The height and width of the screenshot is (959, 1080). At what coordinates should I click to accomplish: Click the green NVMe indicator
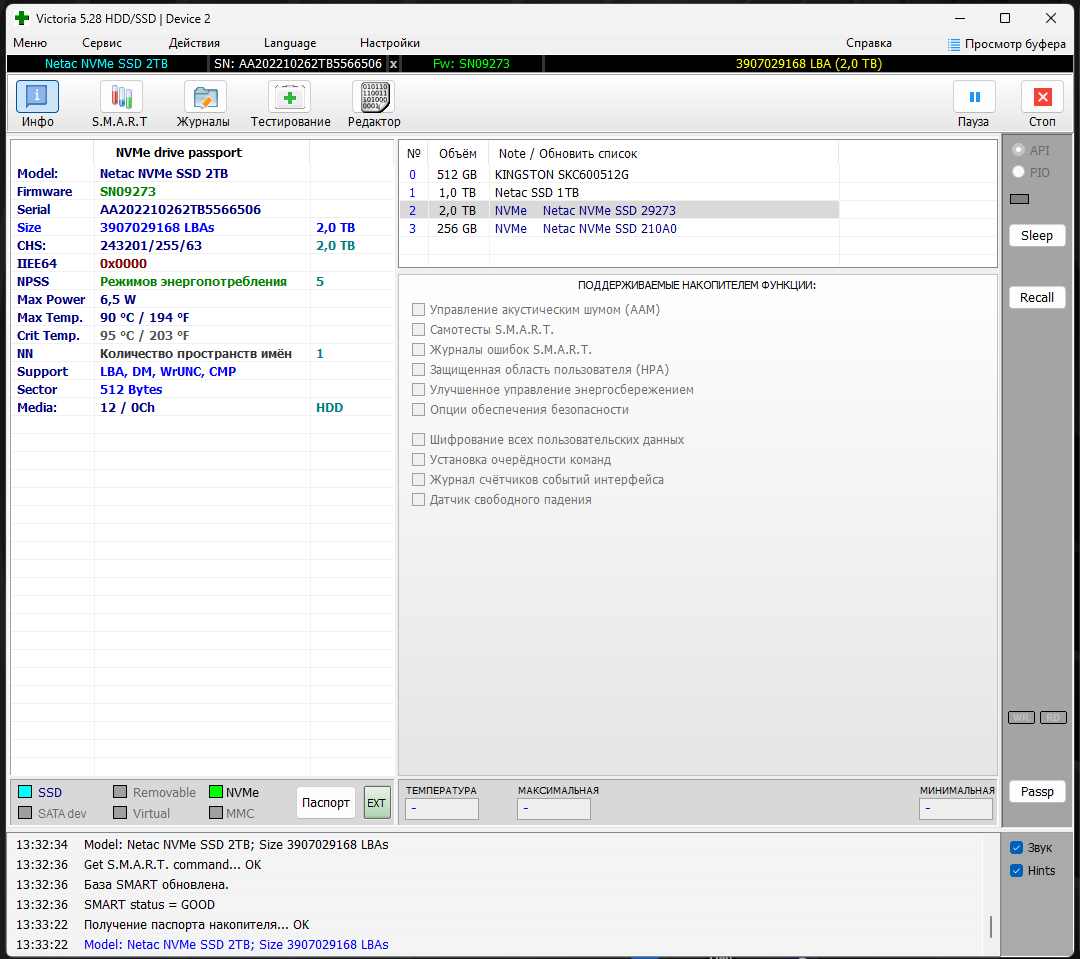pos(216,792)
